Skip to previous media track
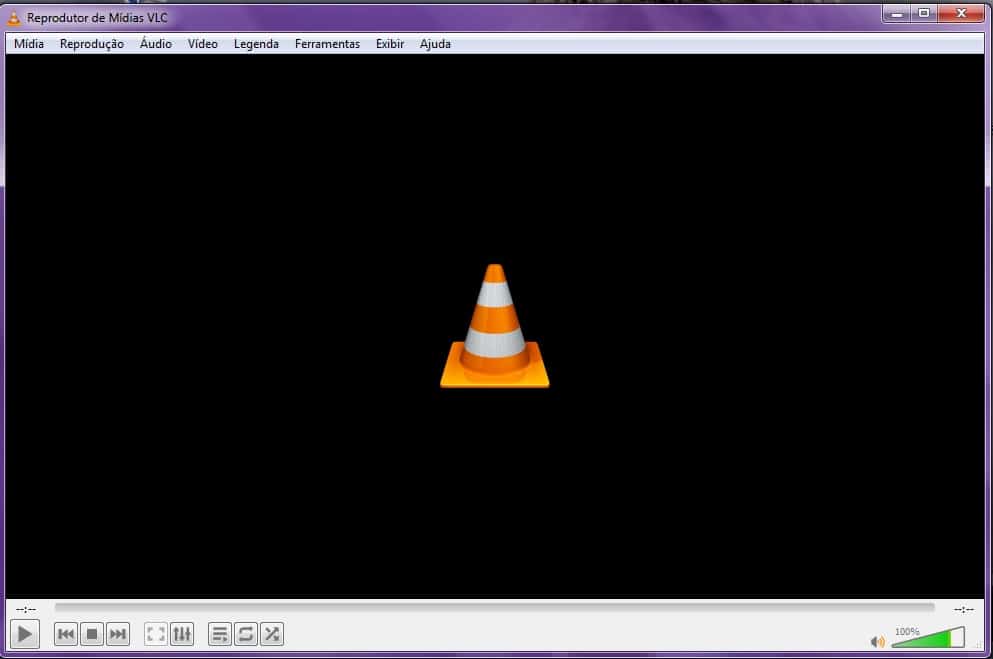The height and width of the screenshot is (659, 993). 66,634
